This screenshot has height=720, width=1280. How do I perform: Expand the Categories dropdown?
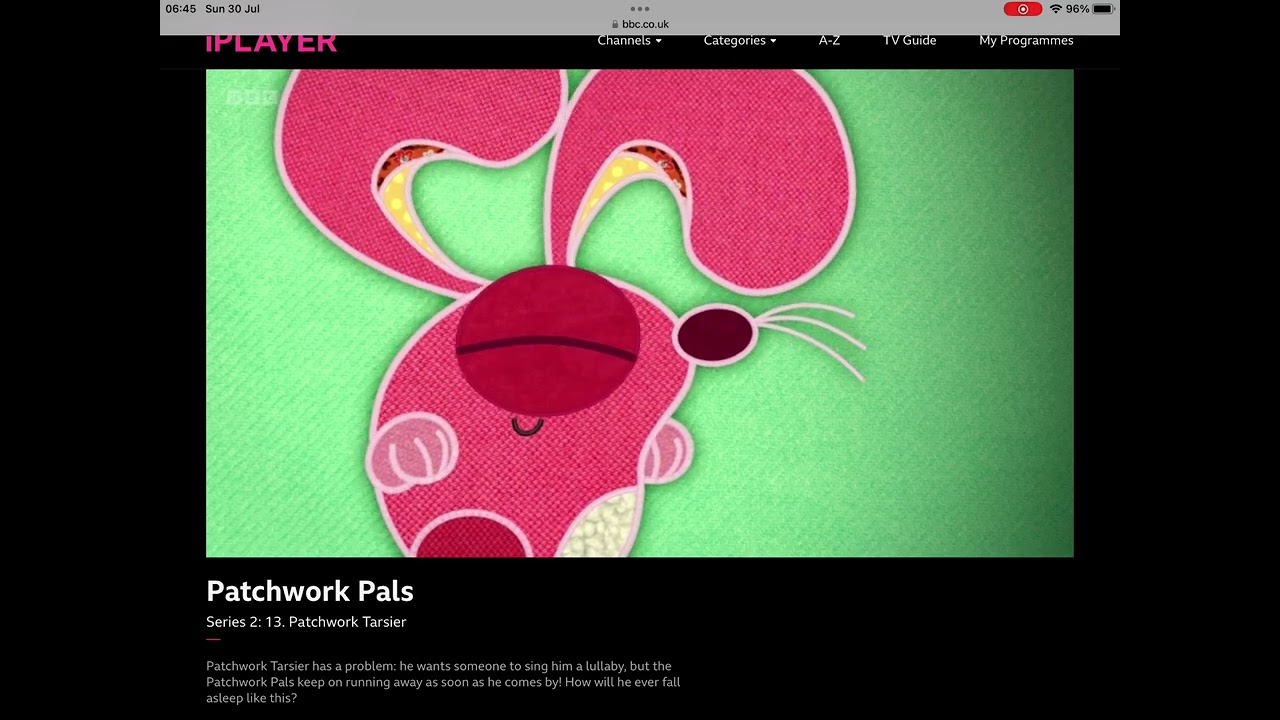point(740,40)
